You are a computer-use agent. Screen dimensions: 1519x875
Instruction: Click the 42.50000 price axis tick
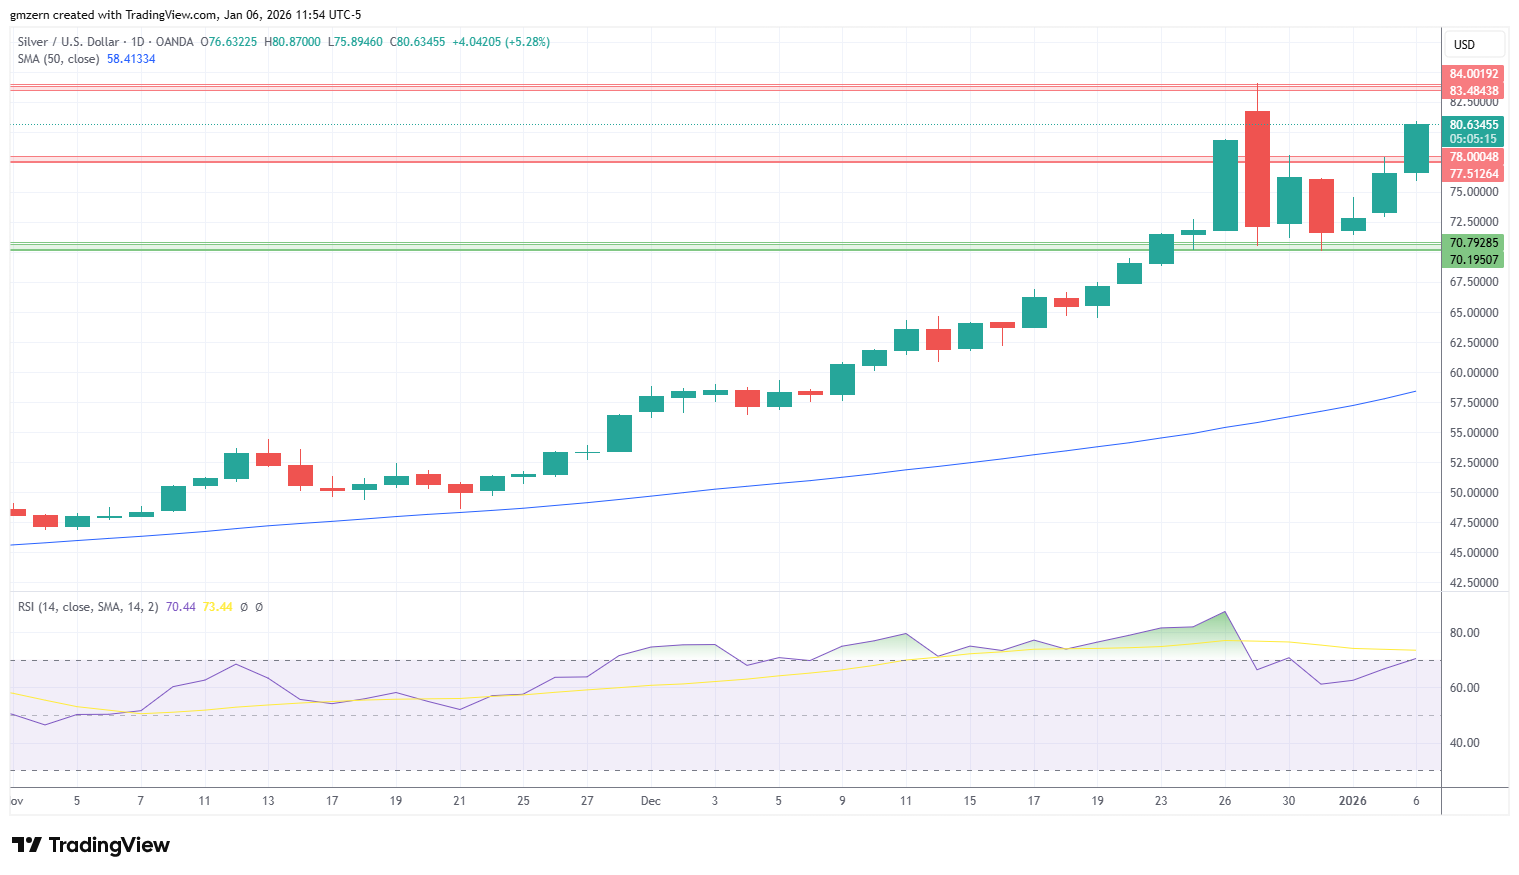coord(1474,582)
